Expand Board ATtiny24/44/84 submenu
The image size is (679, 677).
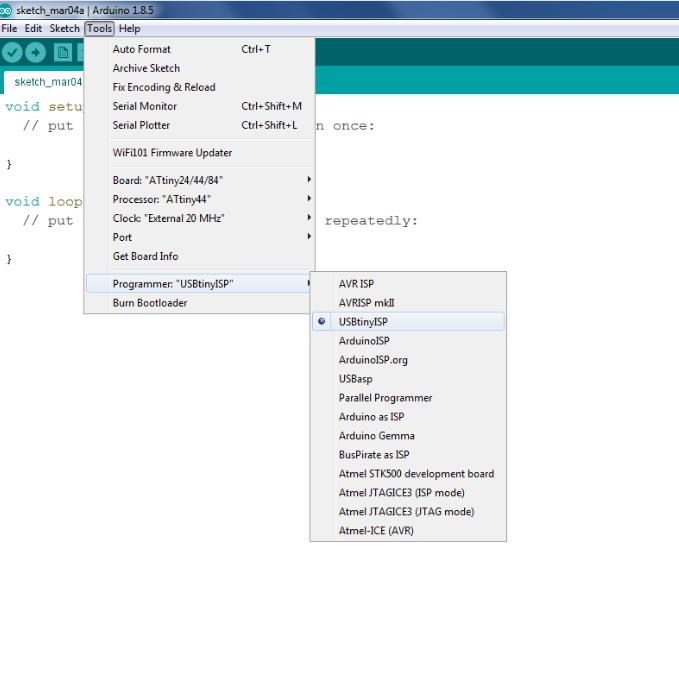pos(200,180)
